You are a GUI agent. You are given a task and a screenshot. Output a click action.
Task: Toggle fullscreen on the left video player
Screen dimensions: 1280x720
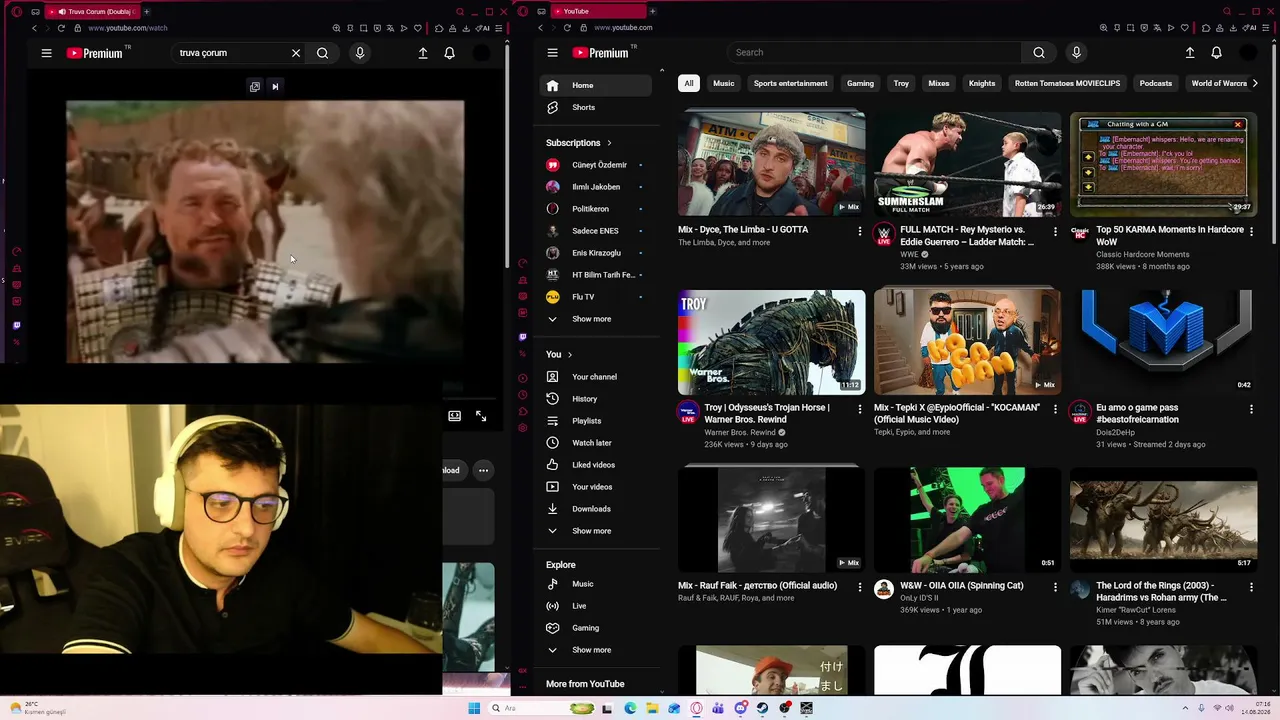(481, 416)
